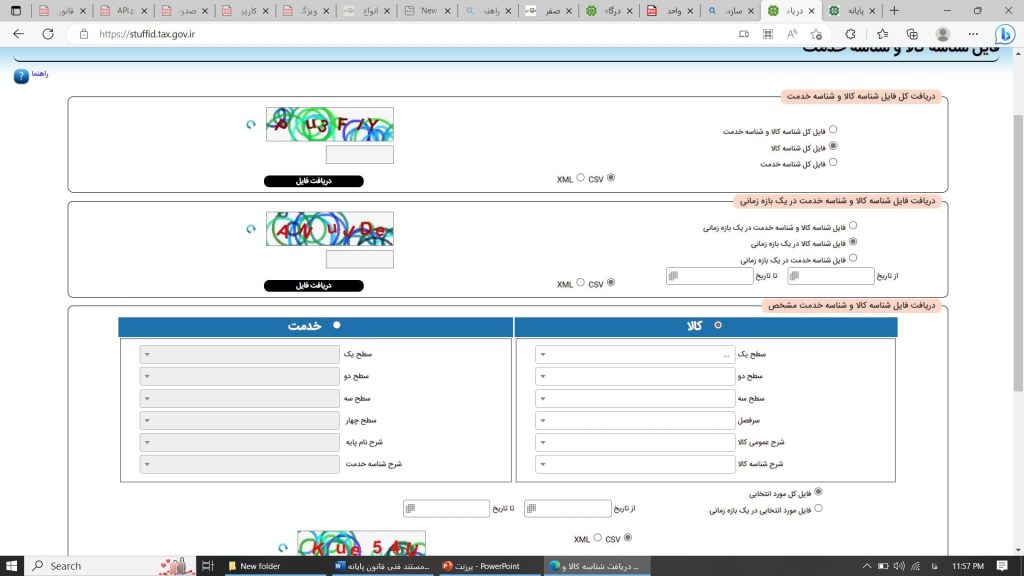Screen dimensions: 1024x576
Task: Refresh the first captcha image
Action: (251, 124)
